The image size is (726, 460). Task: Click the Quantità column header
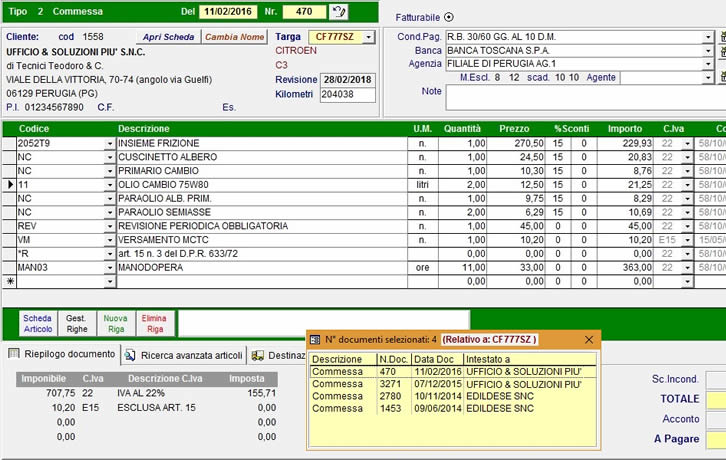pos(462,129)
